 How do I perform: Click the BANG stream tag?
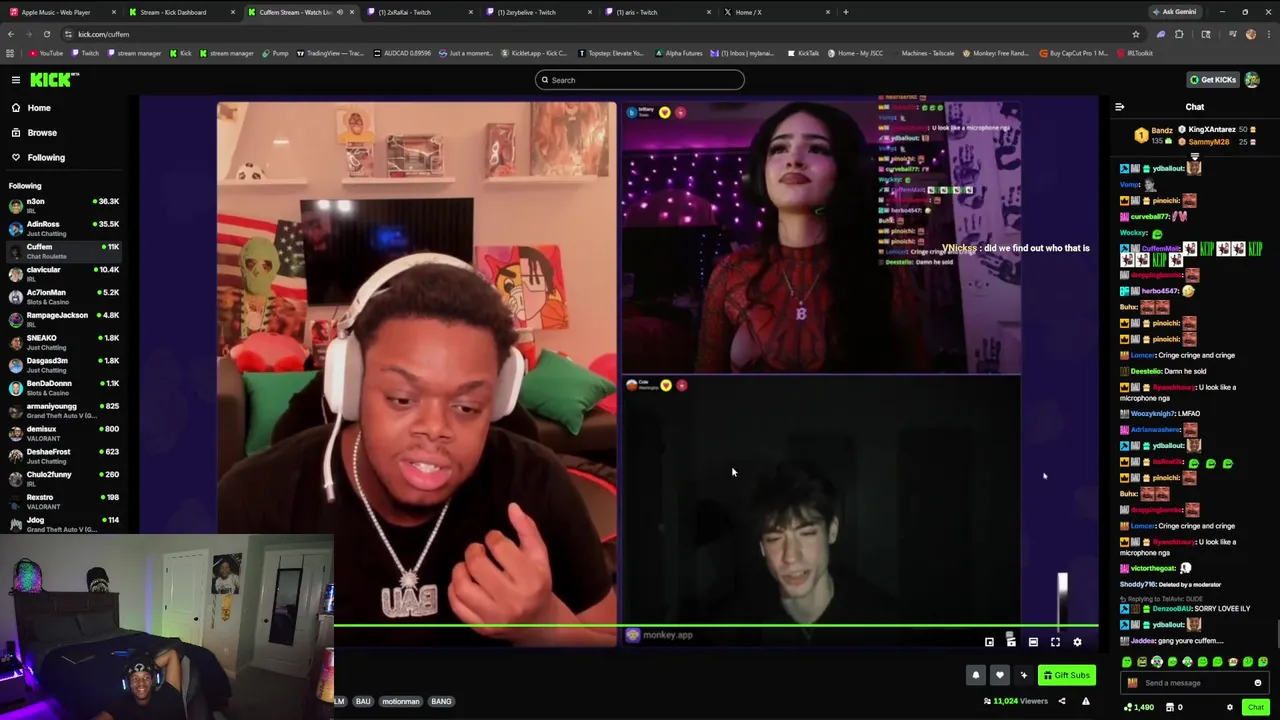point(441,702)
